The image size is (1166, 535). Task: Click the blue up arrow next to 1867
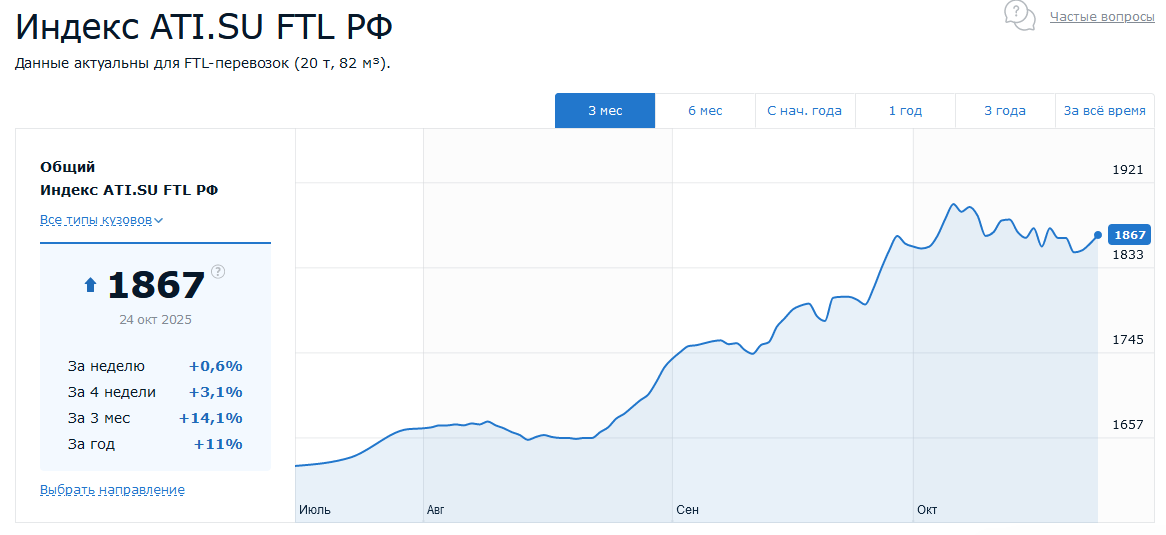pyautogui.click(x=91, y=285)
